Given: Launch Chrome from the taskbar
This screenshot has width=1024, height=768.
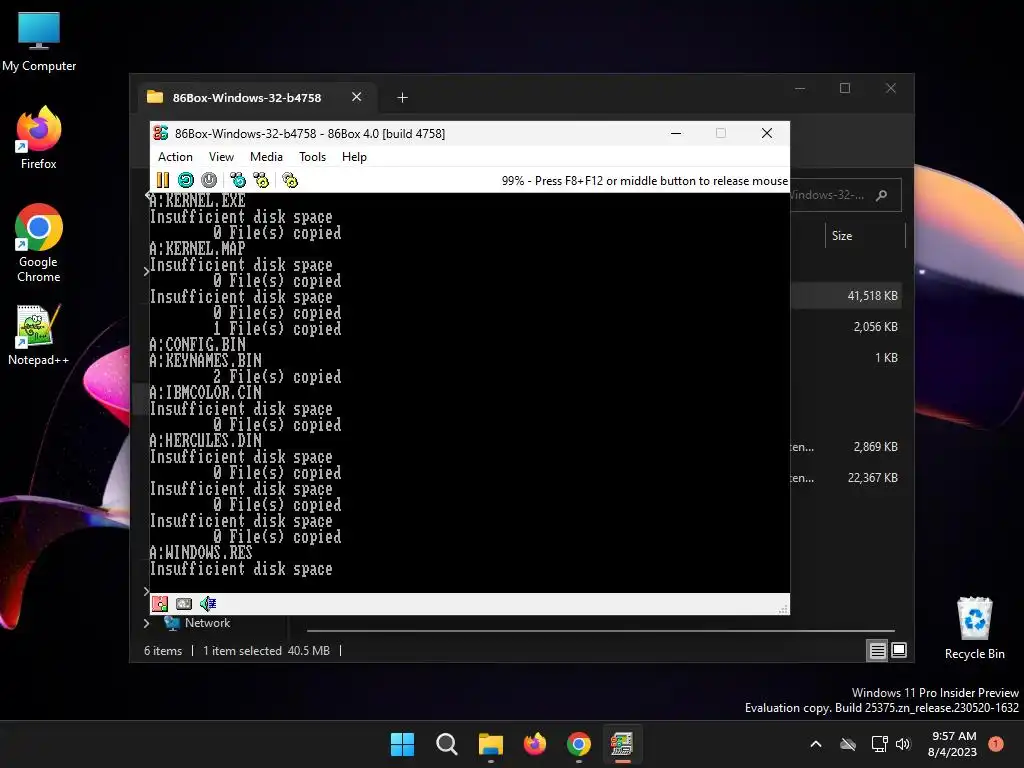Looking at the screenshot, I should 579,744.
